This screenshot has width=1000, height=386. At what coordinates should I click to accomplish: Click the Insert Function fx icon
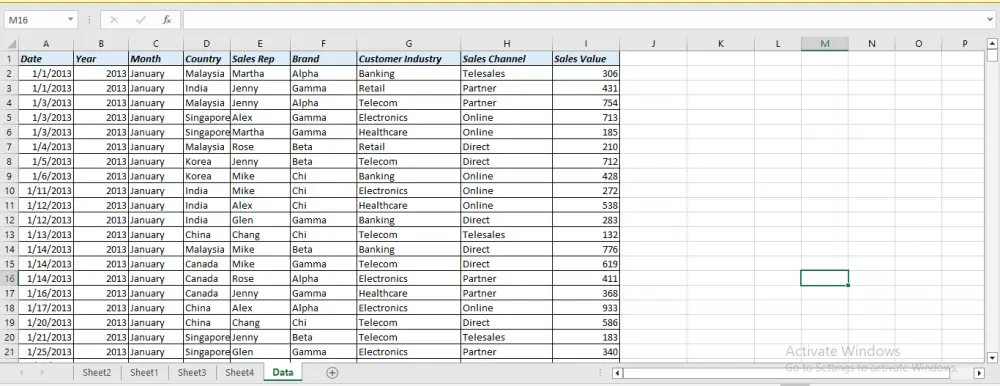[x=166, y=20]
